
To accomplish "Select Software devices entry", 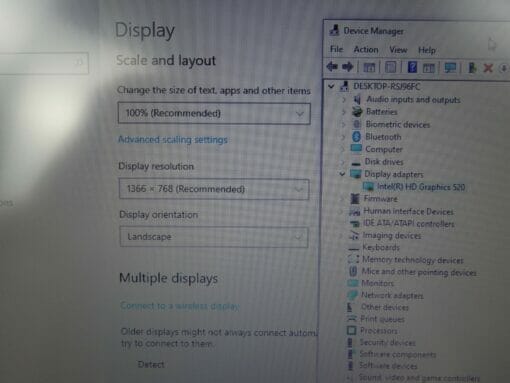I will pos(388,366).
